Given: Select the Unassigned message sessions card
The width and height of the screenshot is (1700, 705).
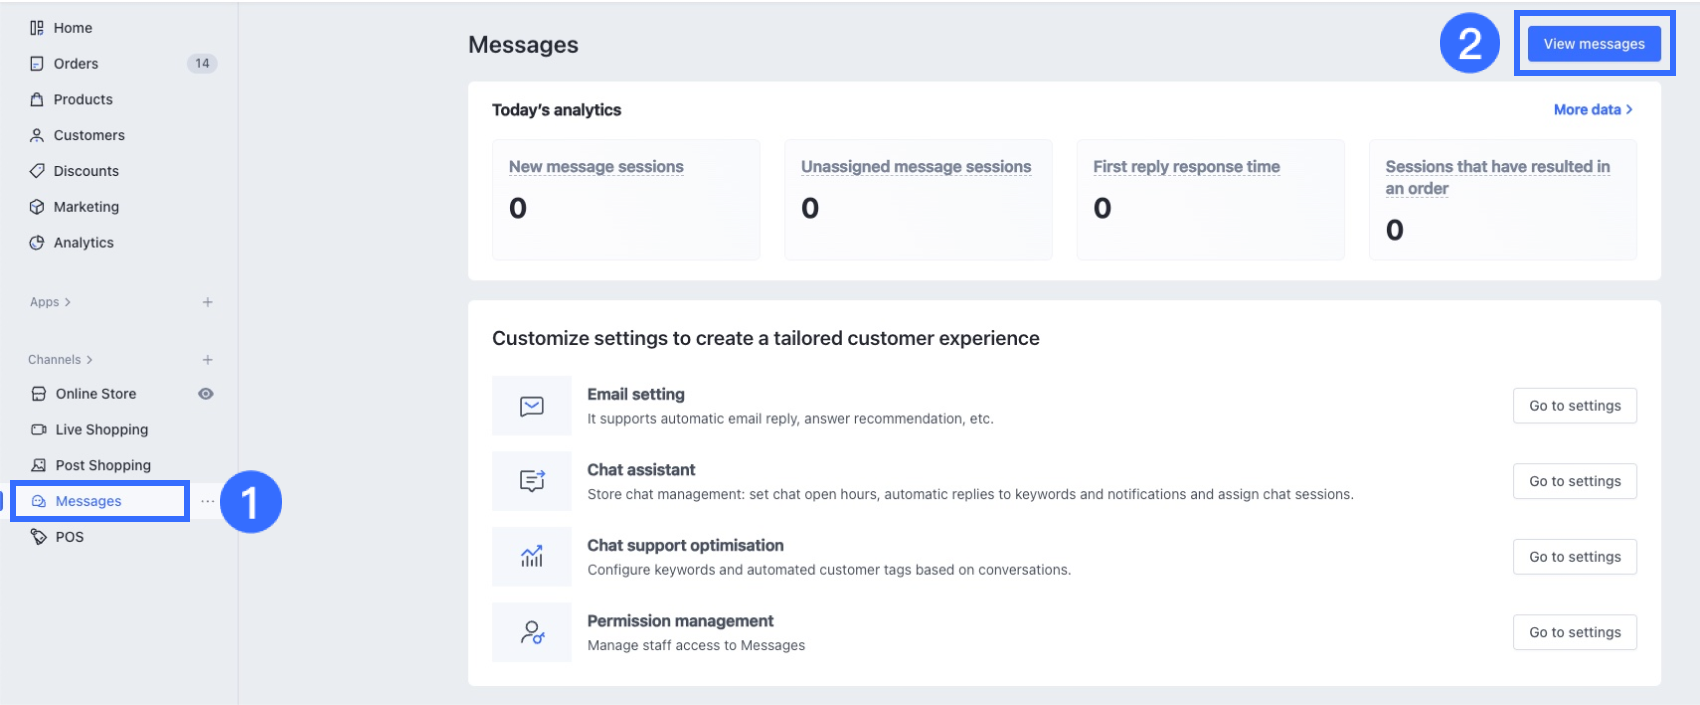Looking at the screenshot, I should click(917, 199).
